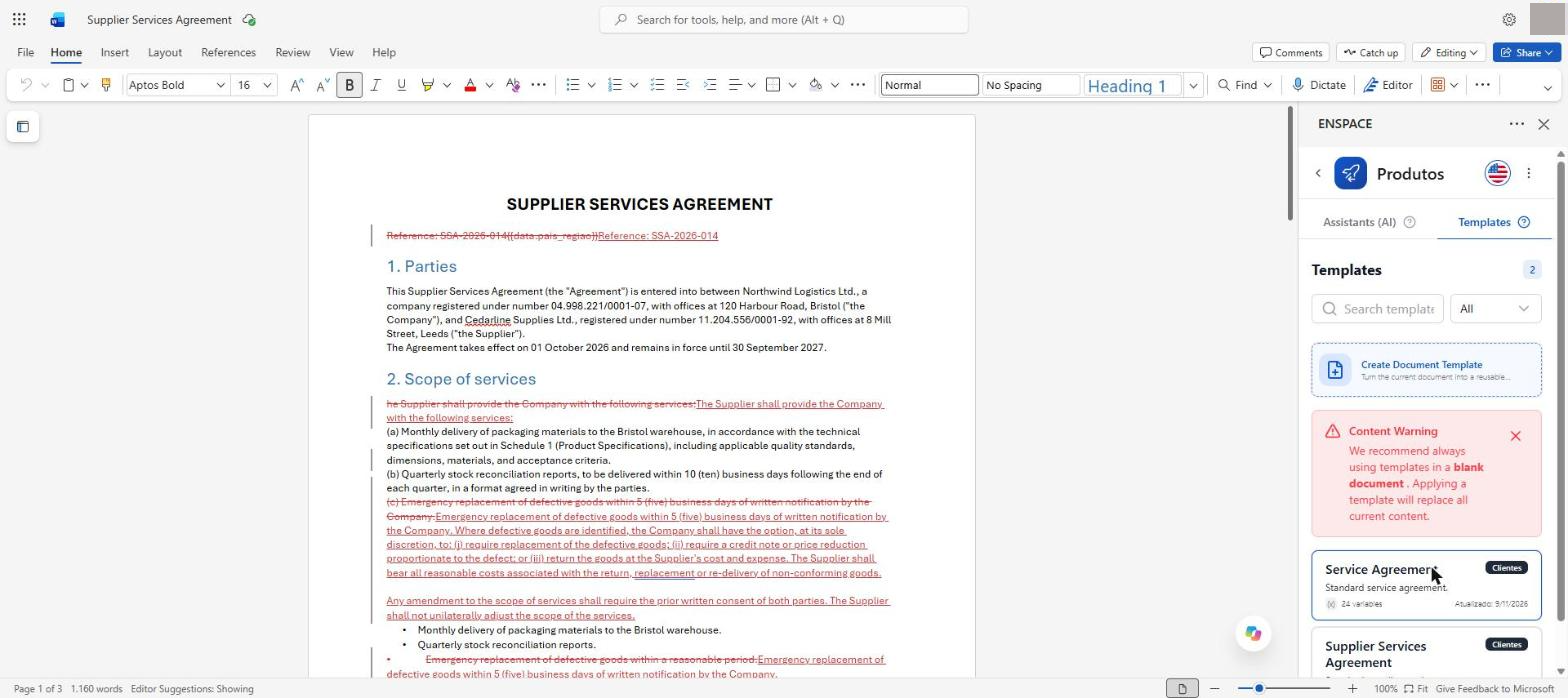Go back with the ENSPACE chevron
The image size is (1568, 698).
point(1318,173)
